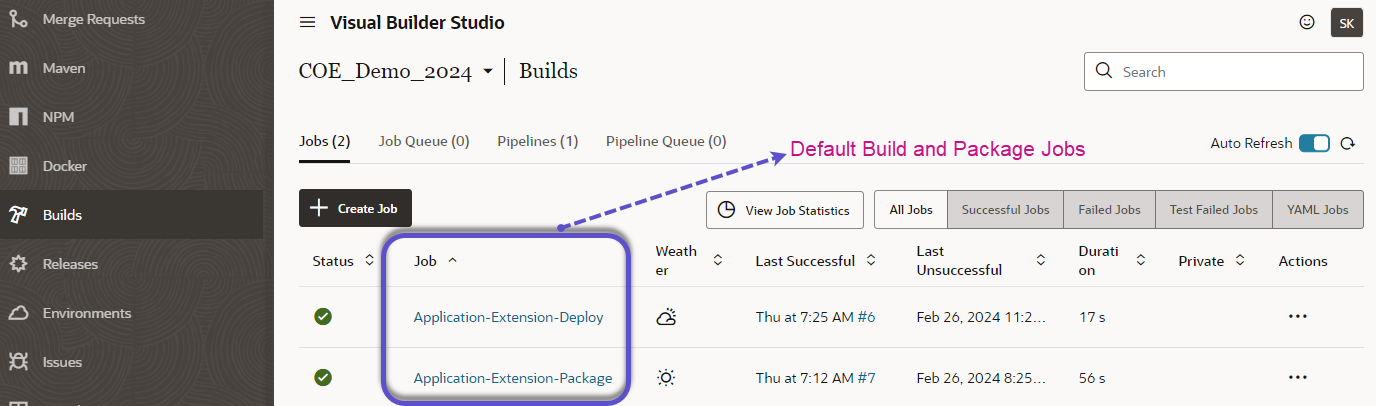Click the Create Job button
Screen dimensions: 1376x406
(x=355, y=208)
